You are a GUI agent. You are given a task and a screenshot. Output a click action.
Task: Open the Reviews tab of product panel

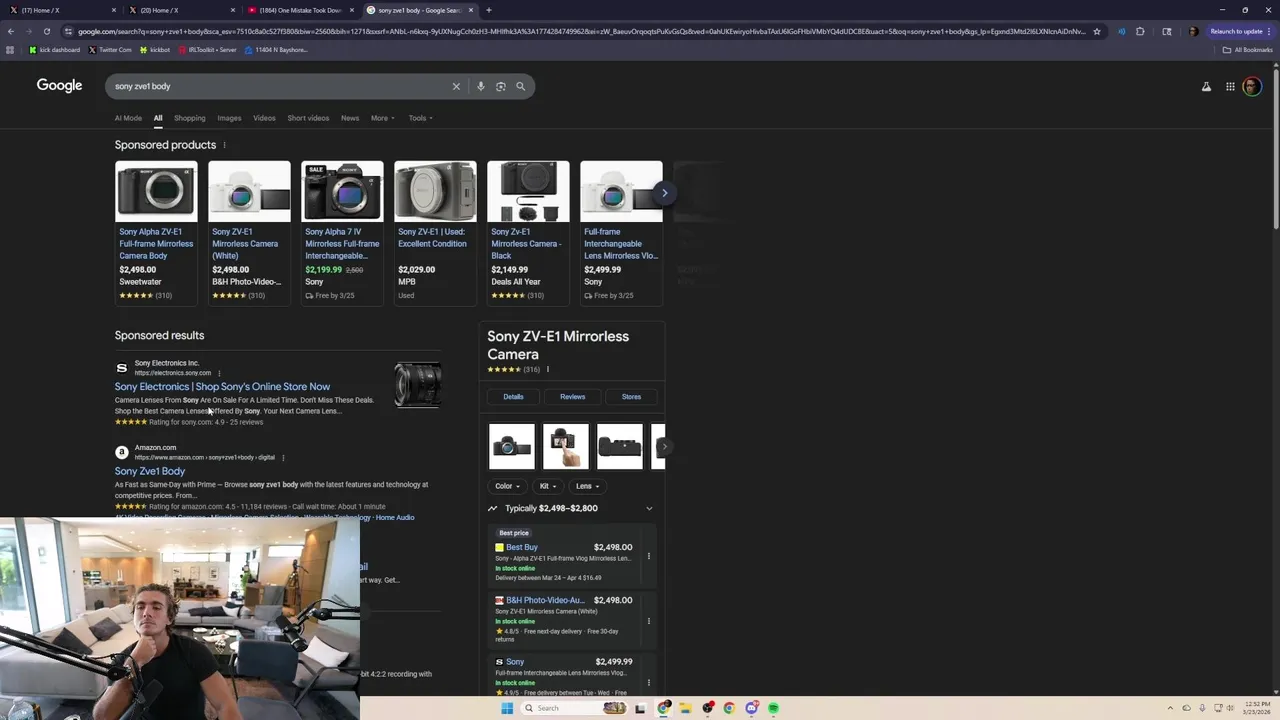pos(572,397)
